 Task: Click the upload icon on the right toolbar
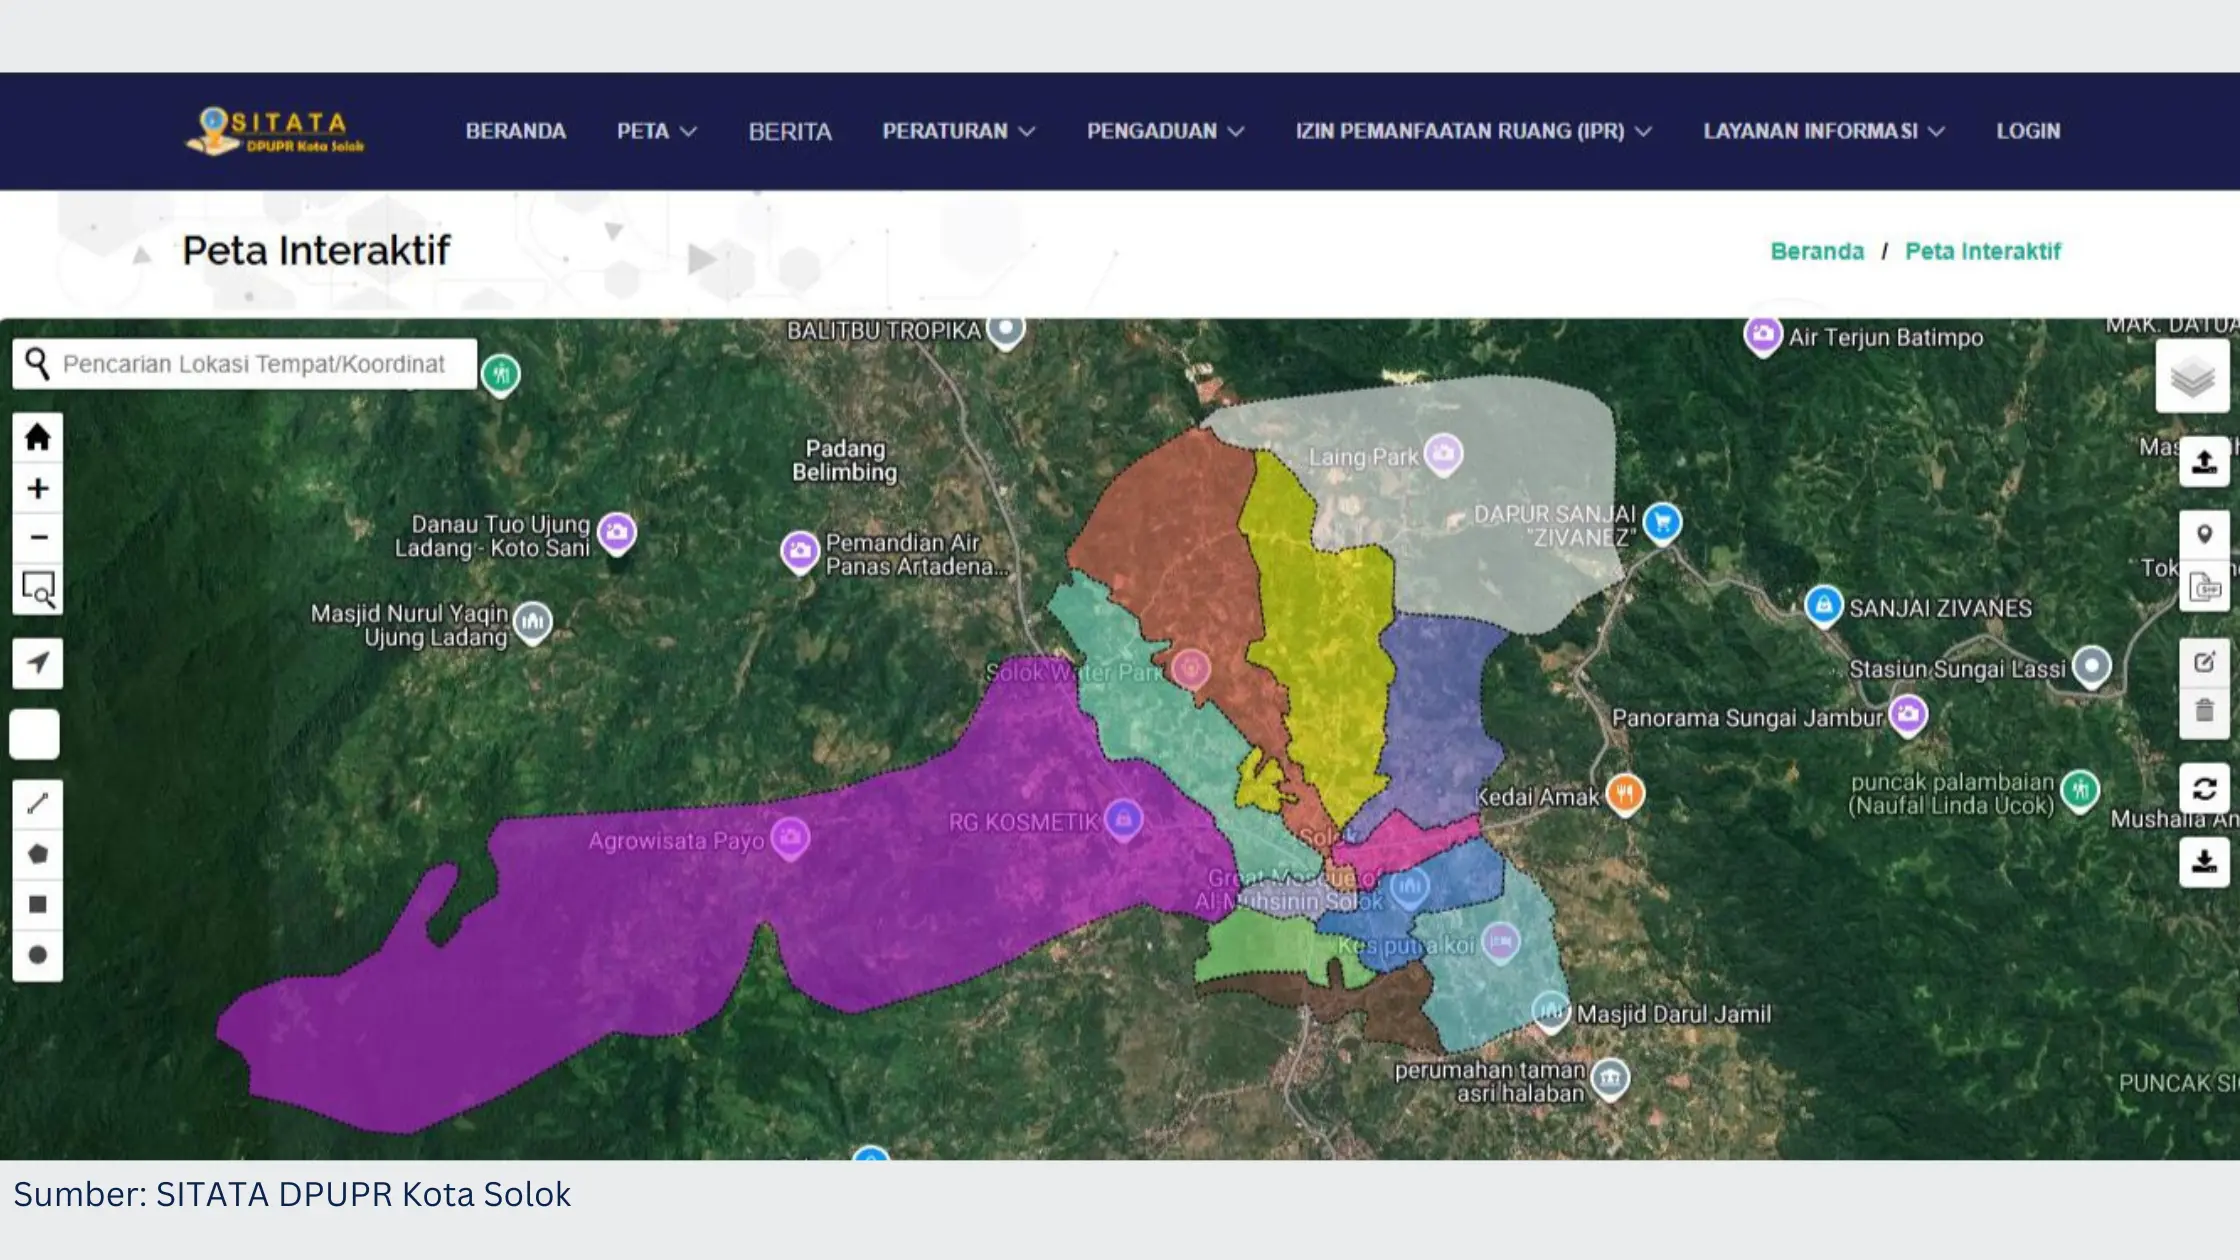(2206, 461)
